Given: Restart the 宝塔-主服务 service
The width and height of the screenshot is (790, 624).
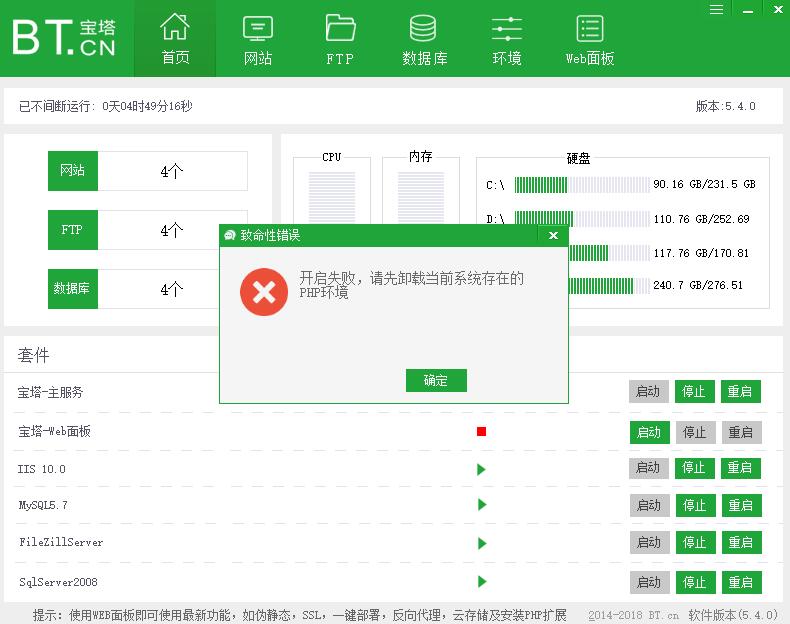Looking at the screenshot, I should 740,391.
